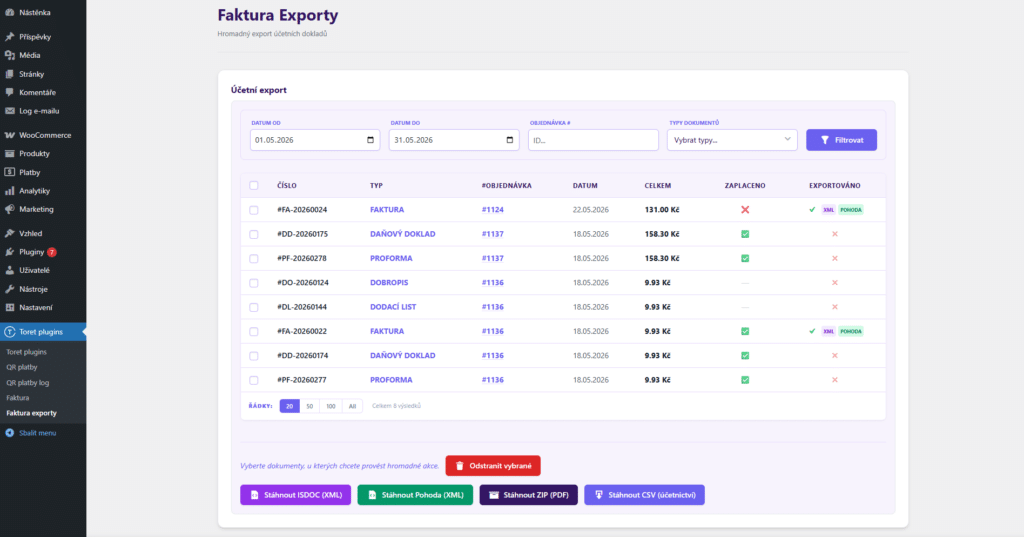The image size is (1024, 537).
Task: Click amount 131.00 Kč cell
Action: click(662, 210)
